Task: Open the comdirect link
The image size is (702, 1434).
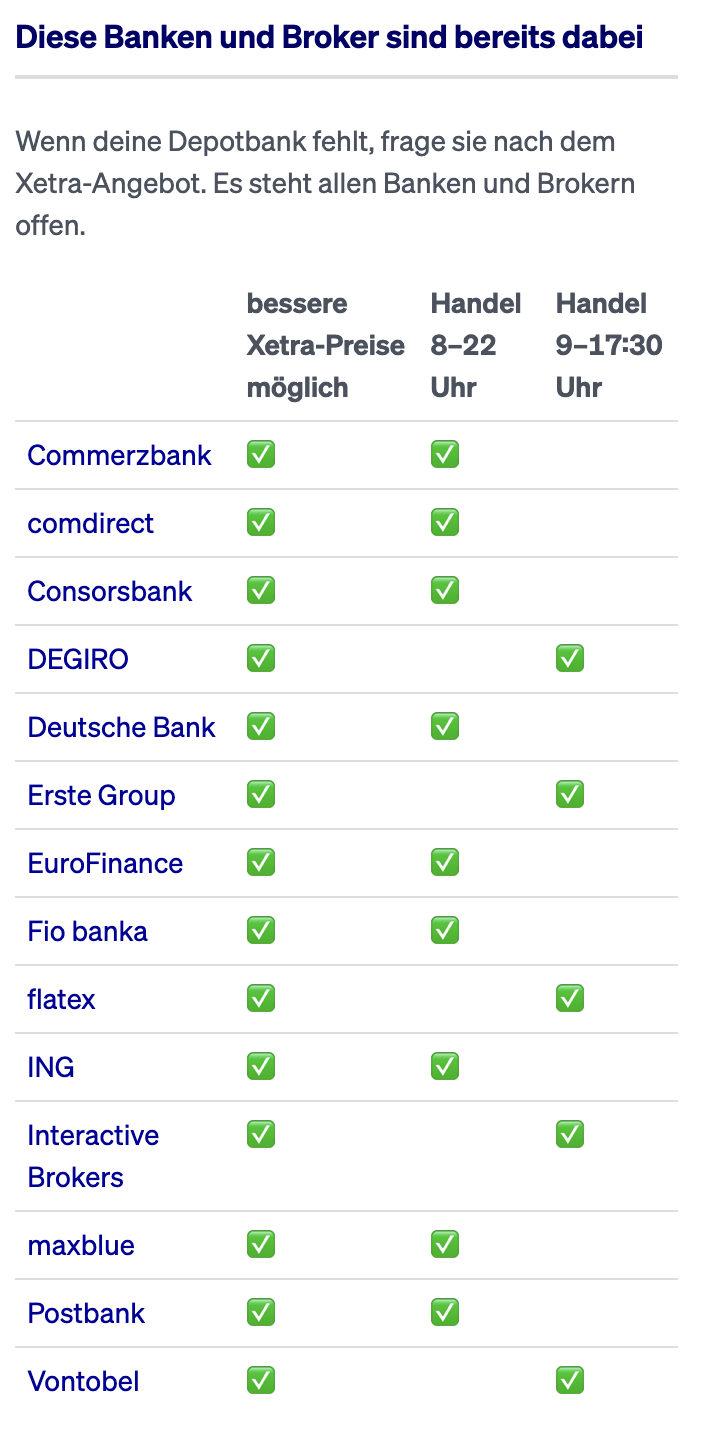Action: coord(90,523)
